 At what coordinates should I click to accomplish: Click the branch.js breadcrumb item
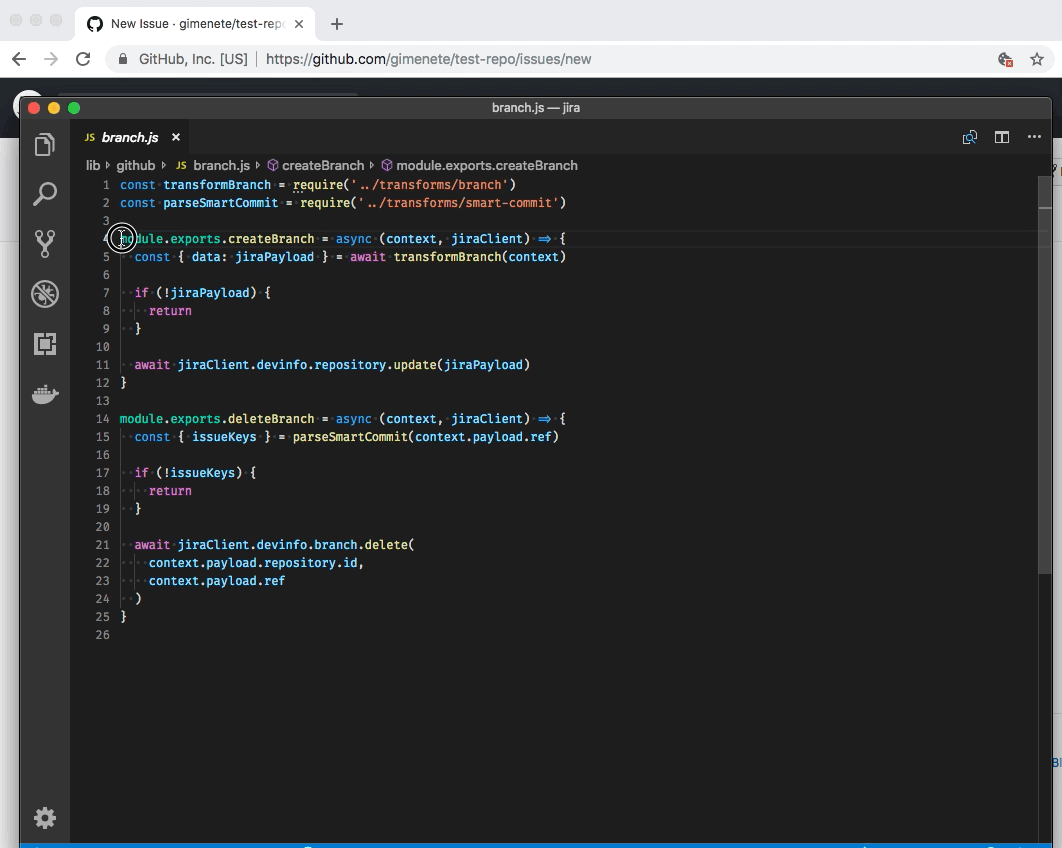(221, 165)
